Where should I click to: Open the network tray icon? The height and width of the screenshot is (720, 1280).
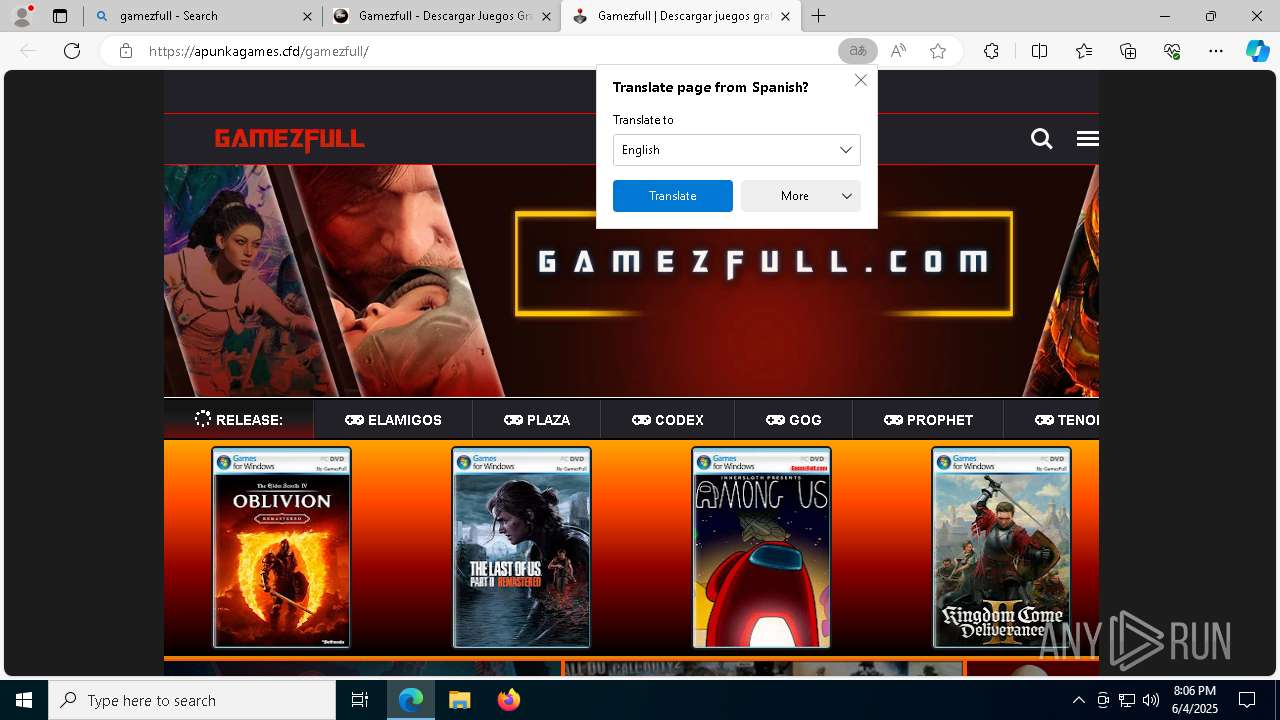(x=1127, y=700)
